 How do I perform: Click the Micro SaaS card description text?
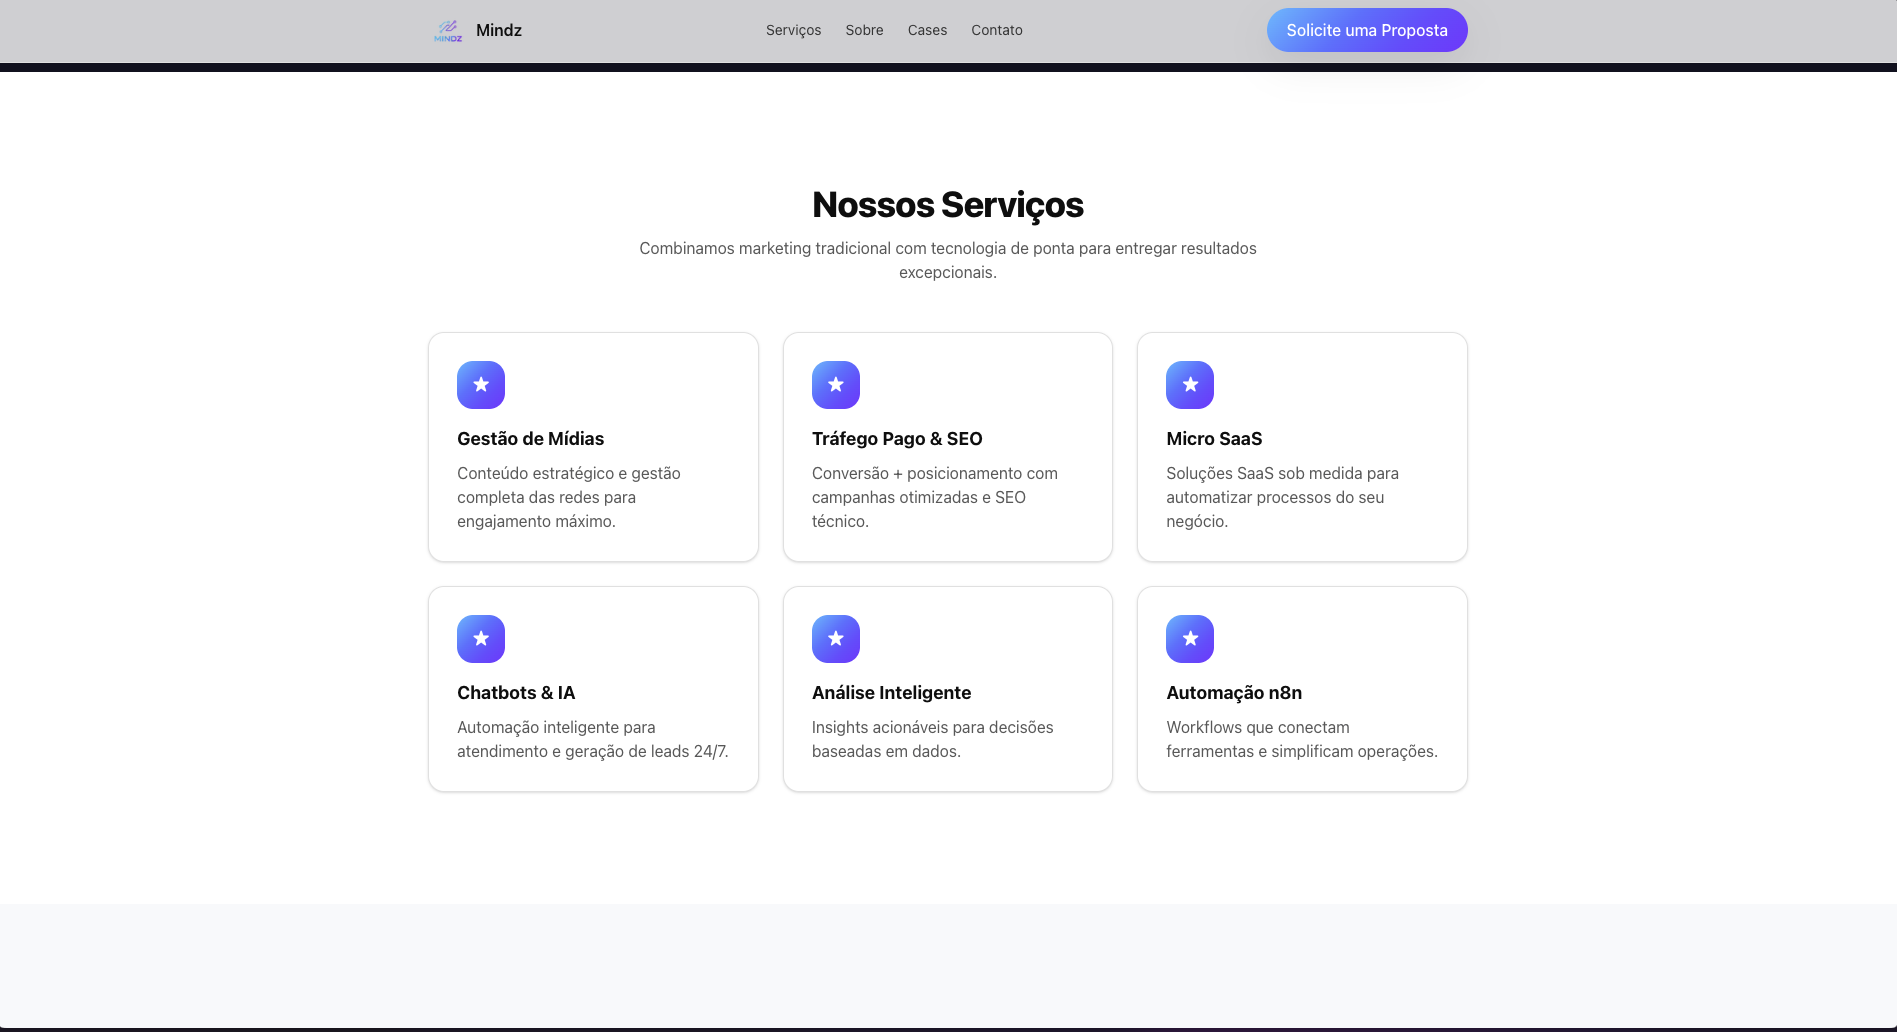(1283, 497)
